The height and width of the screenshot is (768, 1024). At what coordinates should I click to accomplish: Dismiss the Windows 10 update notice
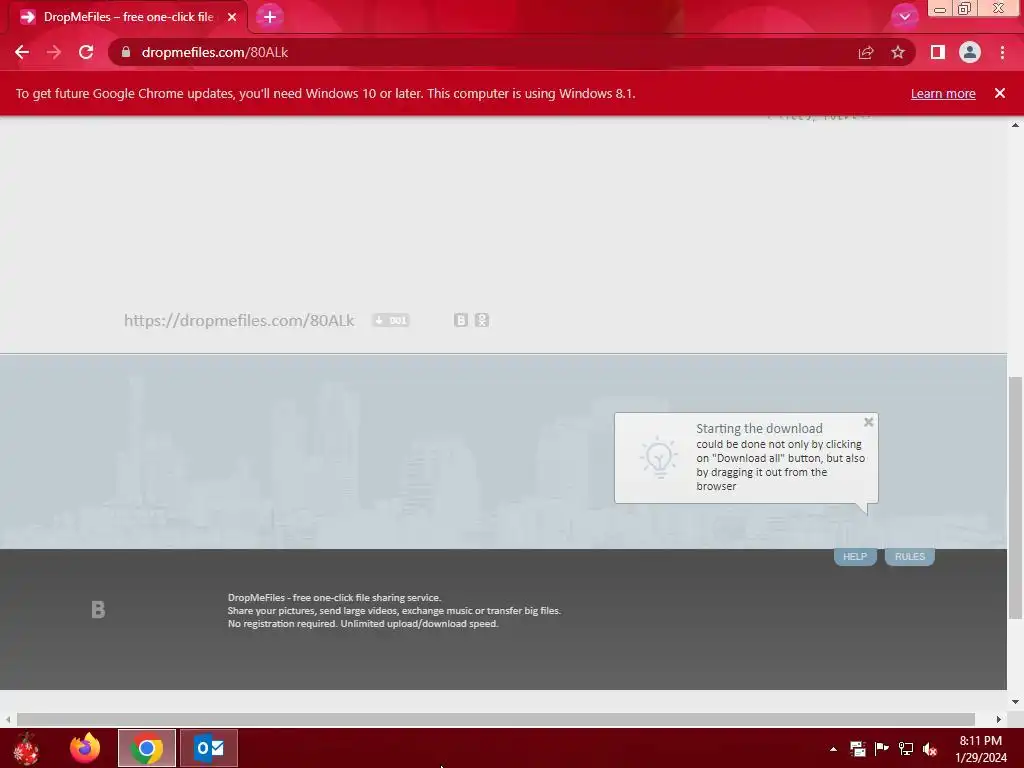coord(1000,93)
